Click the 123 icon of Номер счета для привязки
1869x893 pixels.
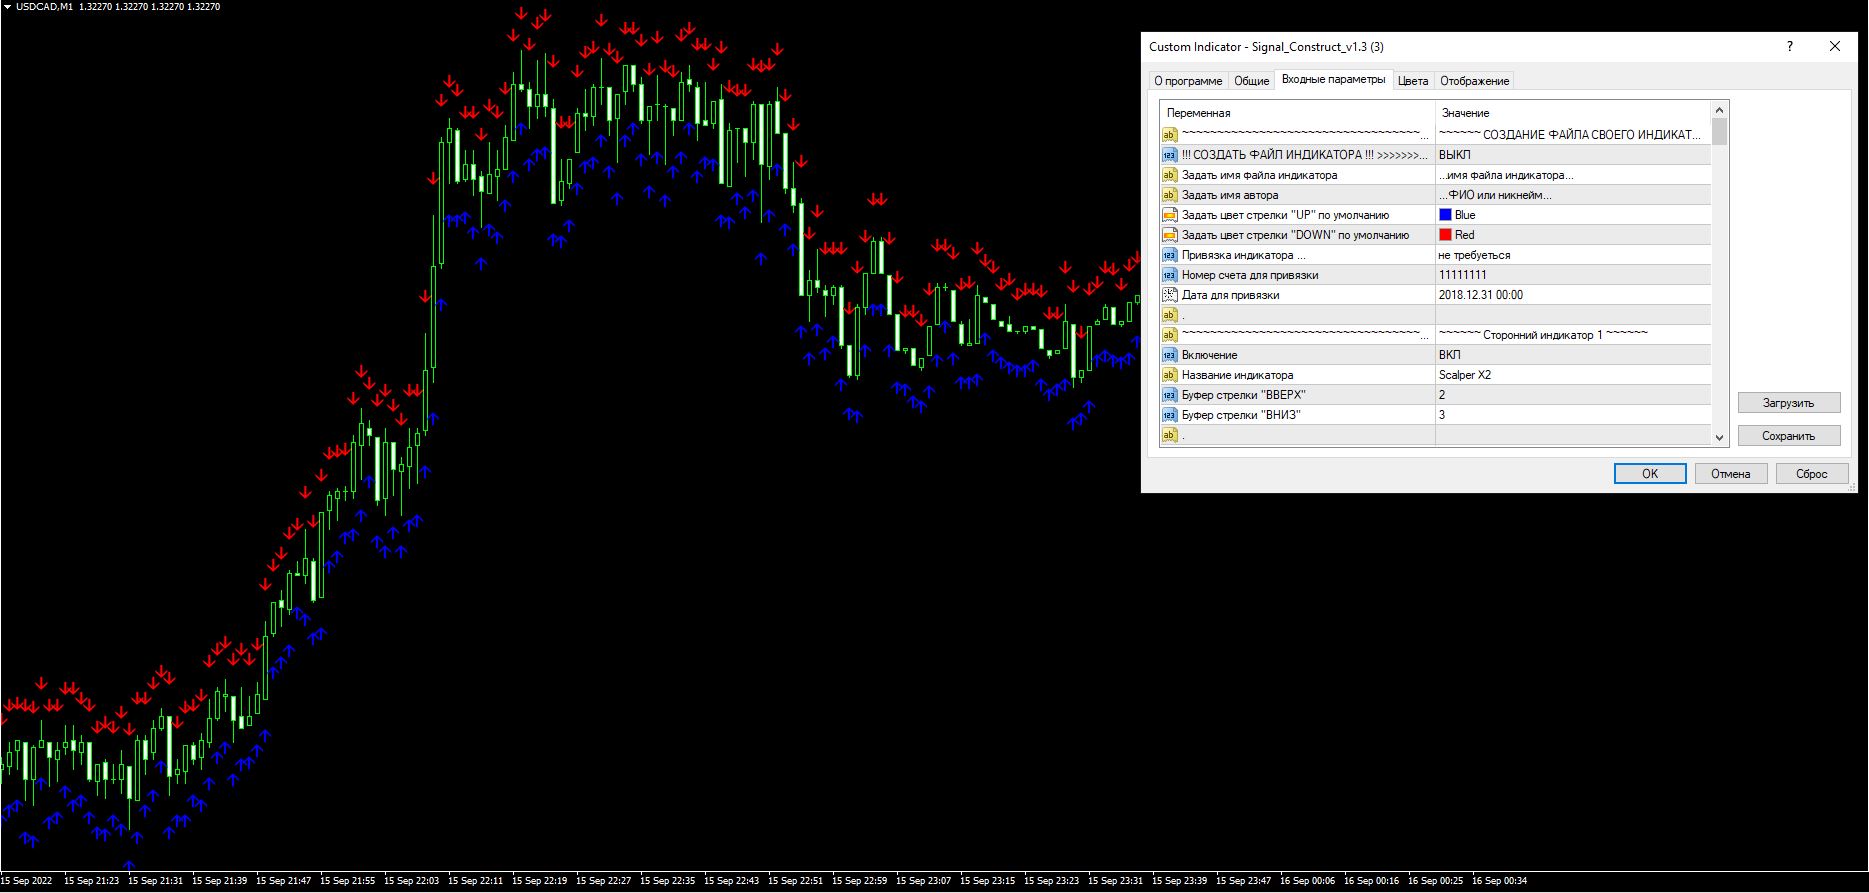tap(1170, 275)
